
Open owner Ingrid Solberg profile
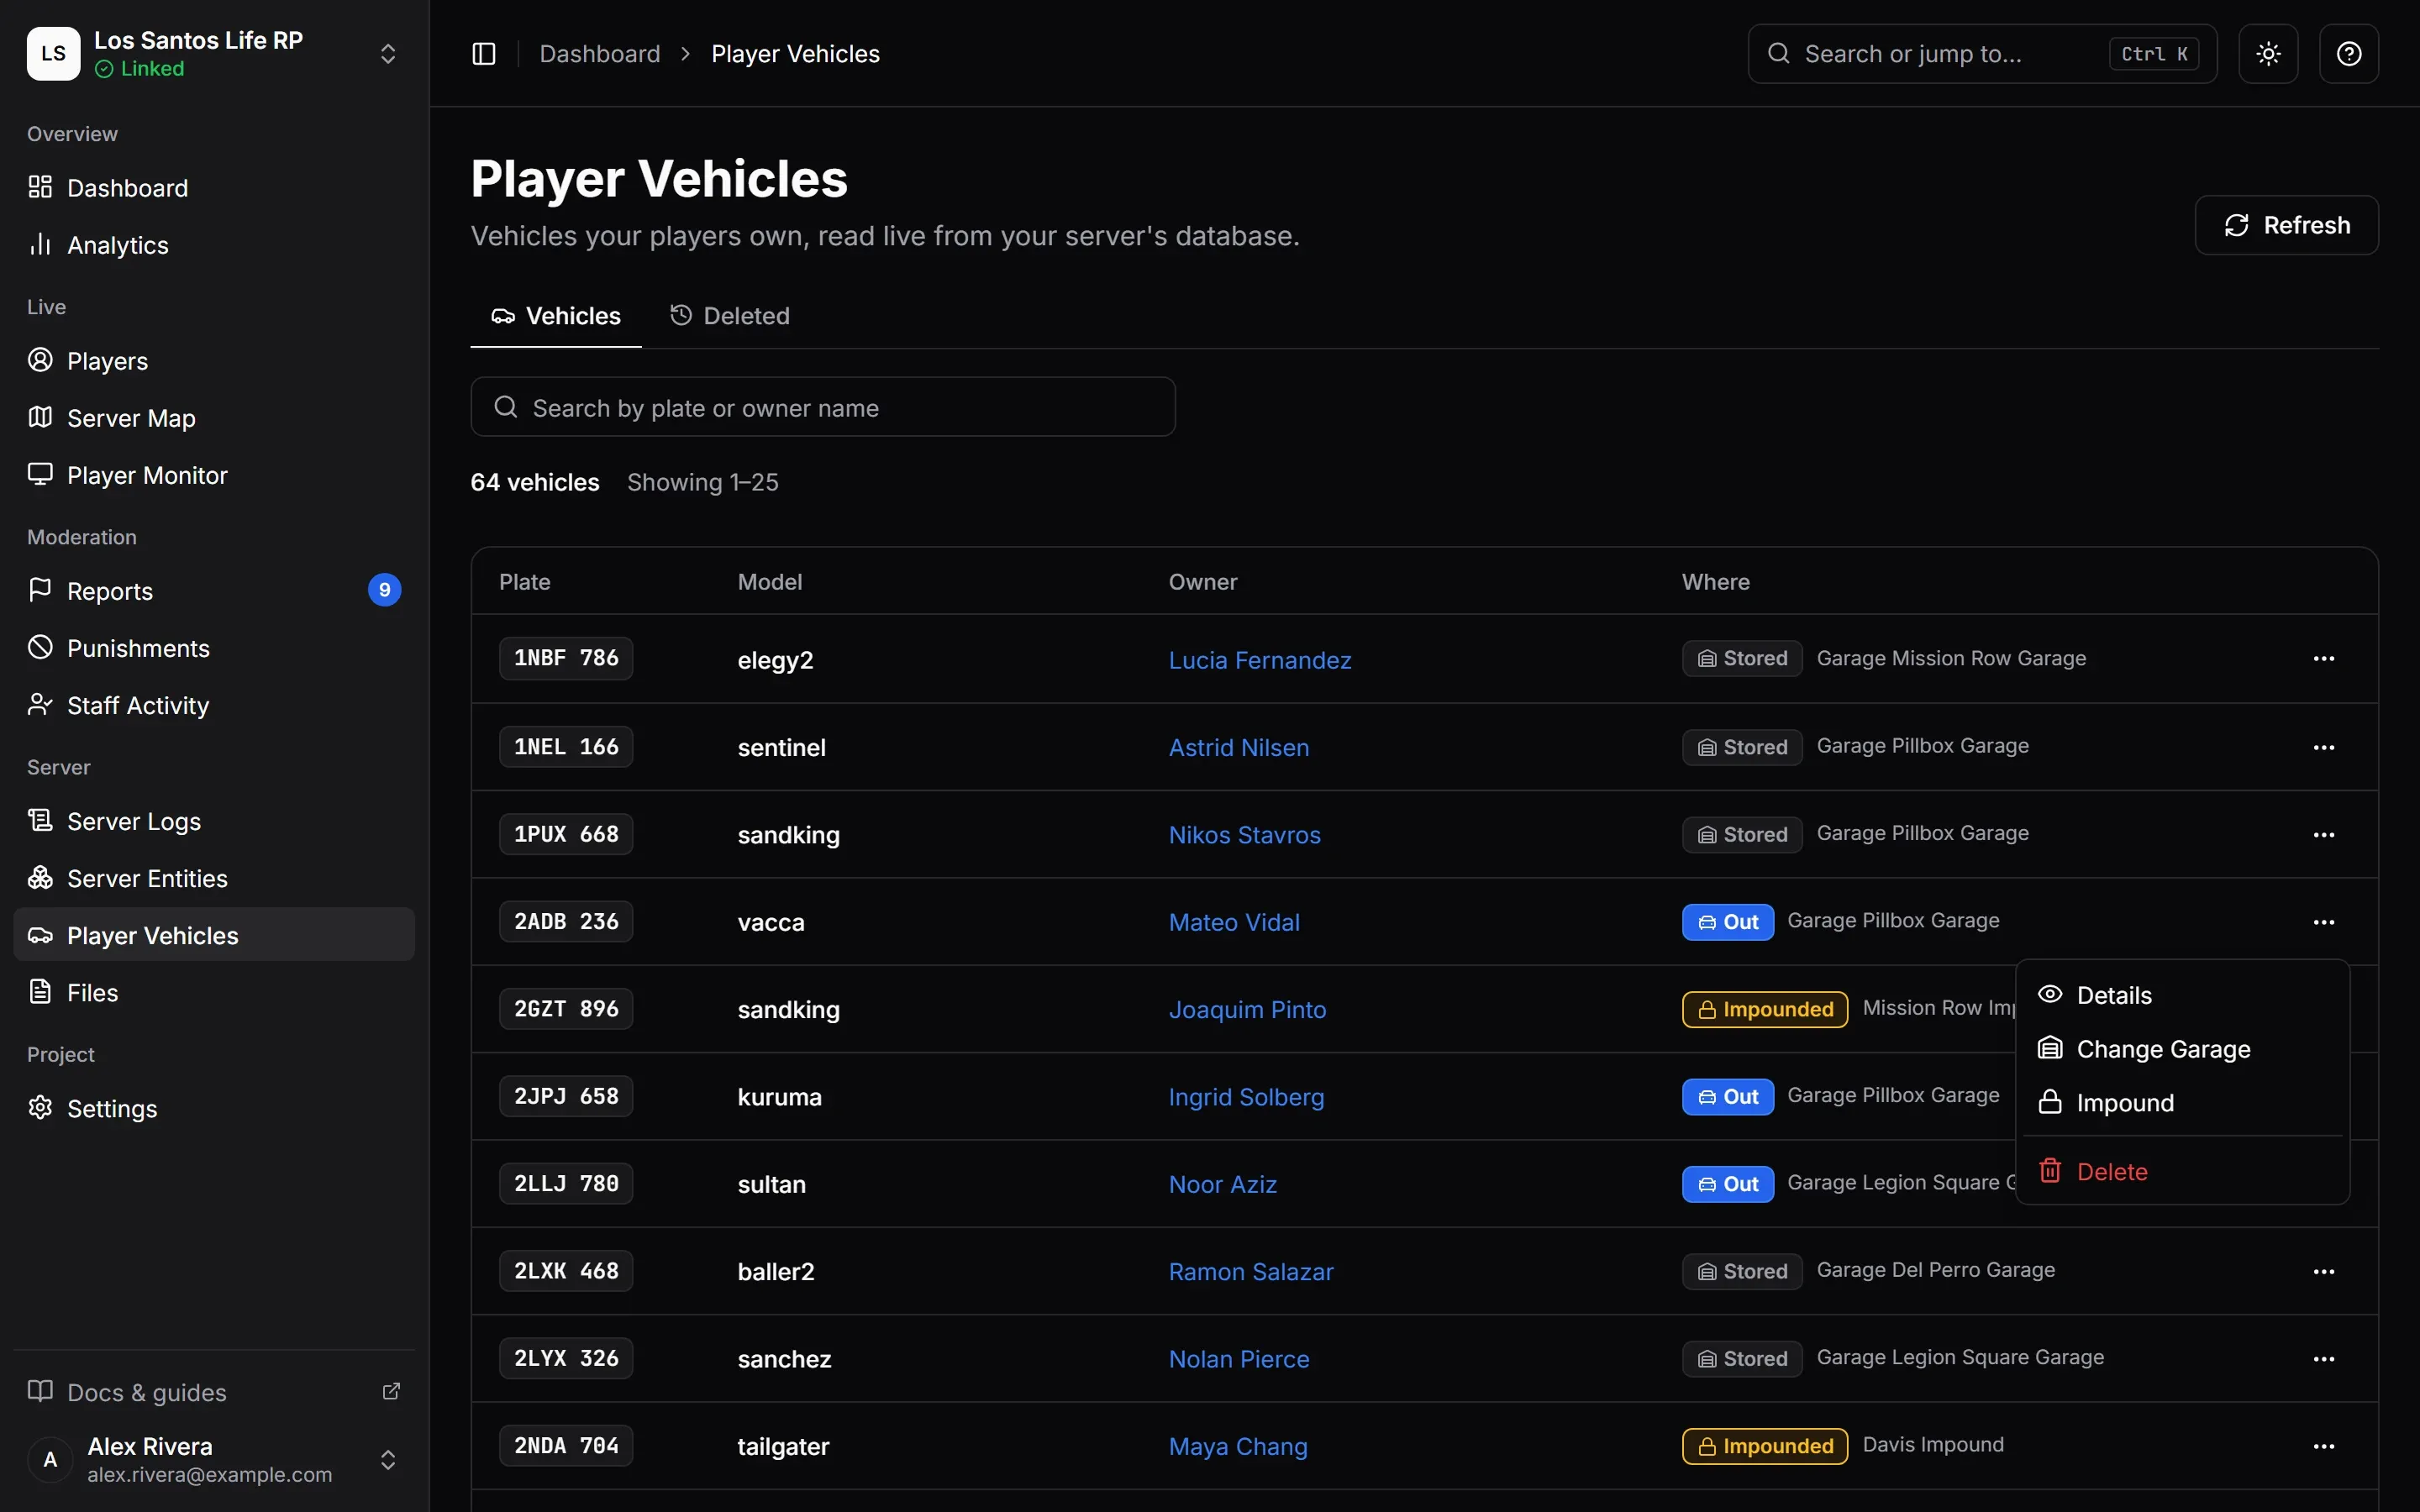(x=1246, y=1097)
